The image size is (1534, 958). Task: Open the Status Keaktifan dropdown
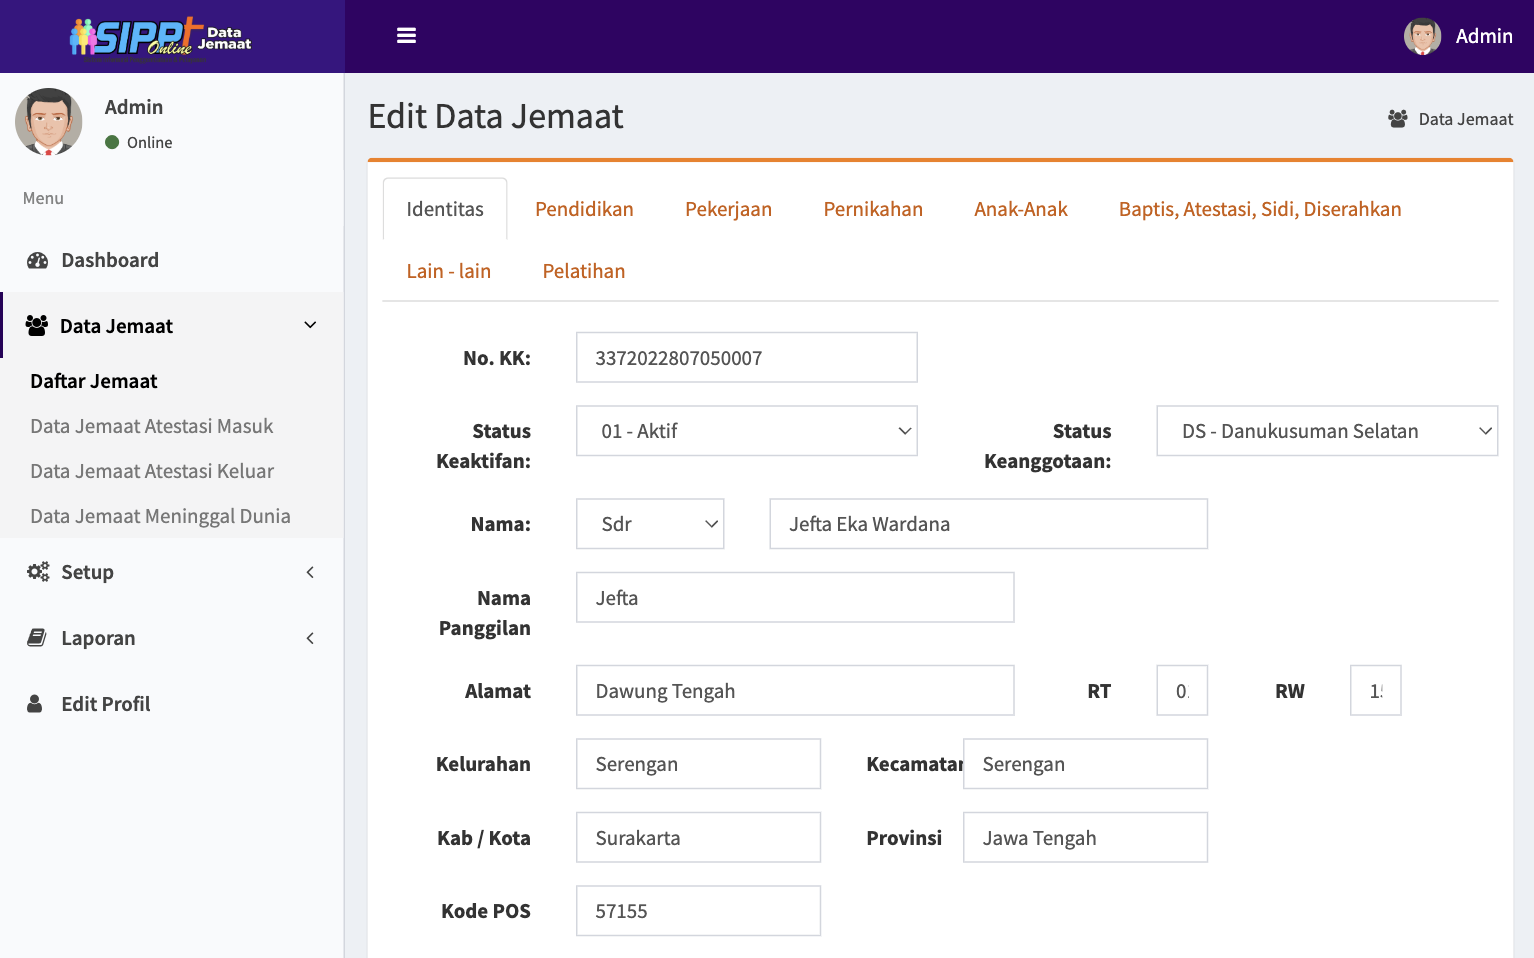[746, 431]
